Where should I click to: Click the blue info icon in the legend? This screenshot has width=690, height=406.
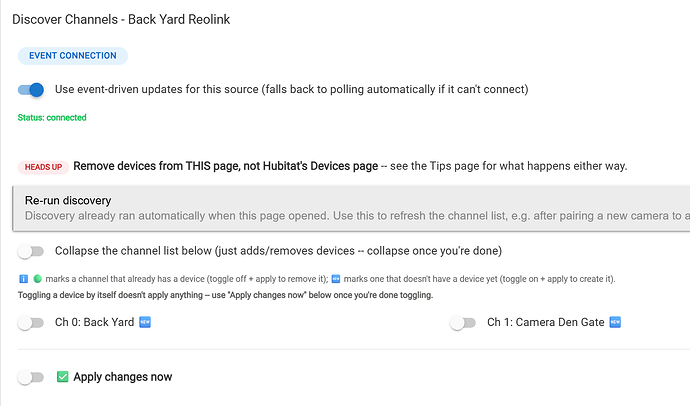pos(23,279)
